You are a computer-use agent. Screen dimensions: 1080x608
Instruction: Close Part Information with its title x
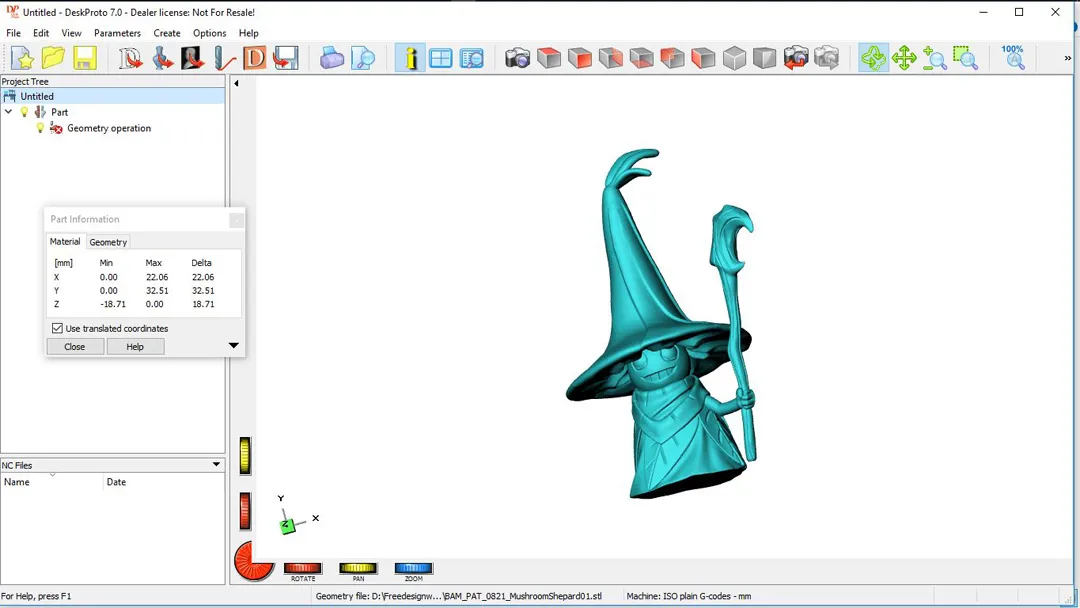pos(236,220)
